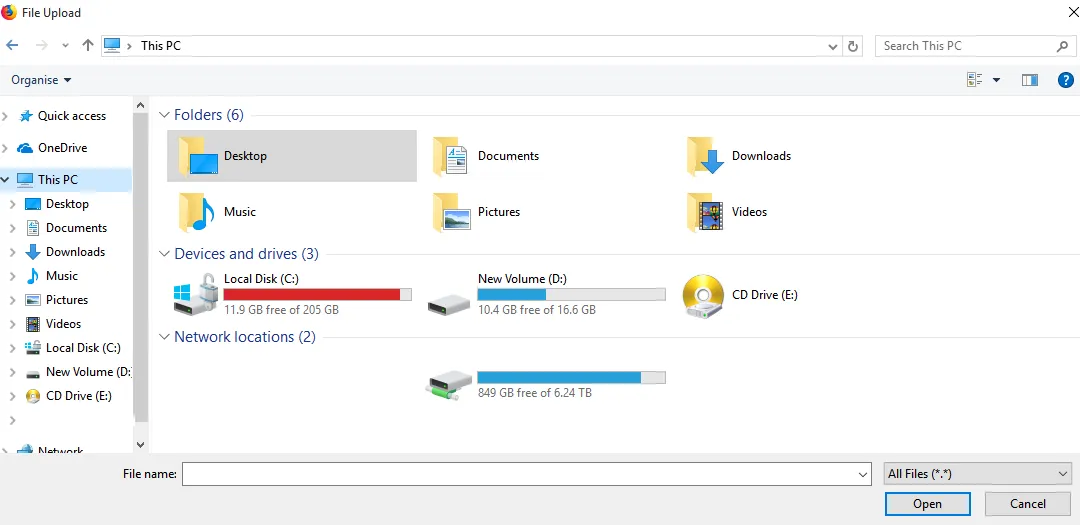Click the Cancel button
Image resolution: width=1080 pixels, height=525 pixels.
click(1028, 504)
